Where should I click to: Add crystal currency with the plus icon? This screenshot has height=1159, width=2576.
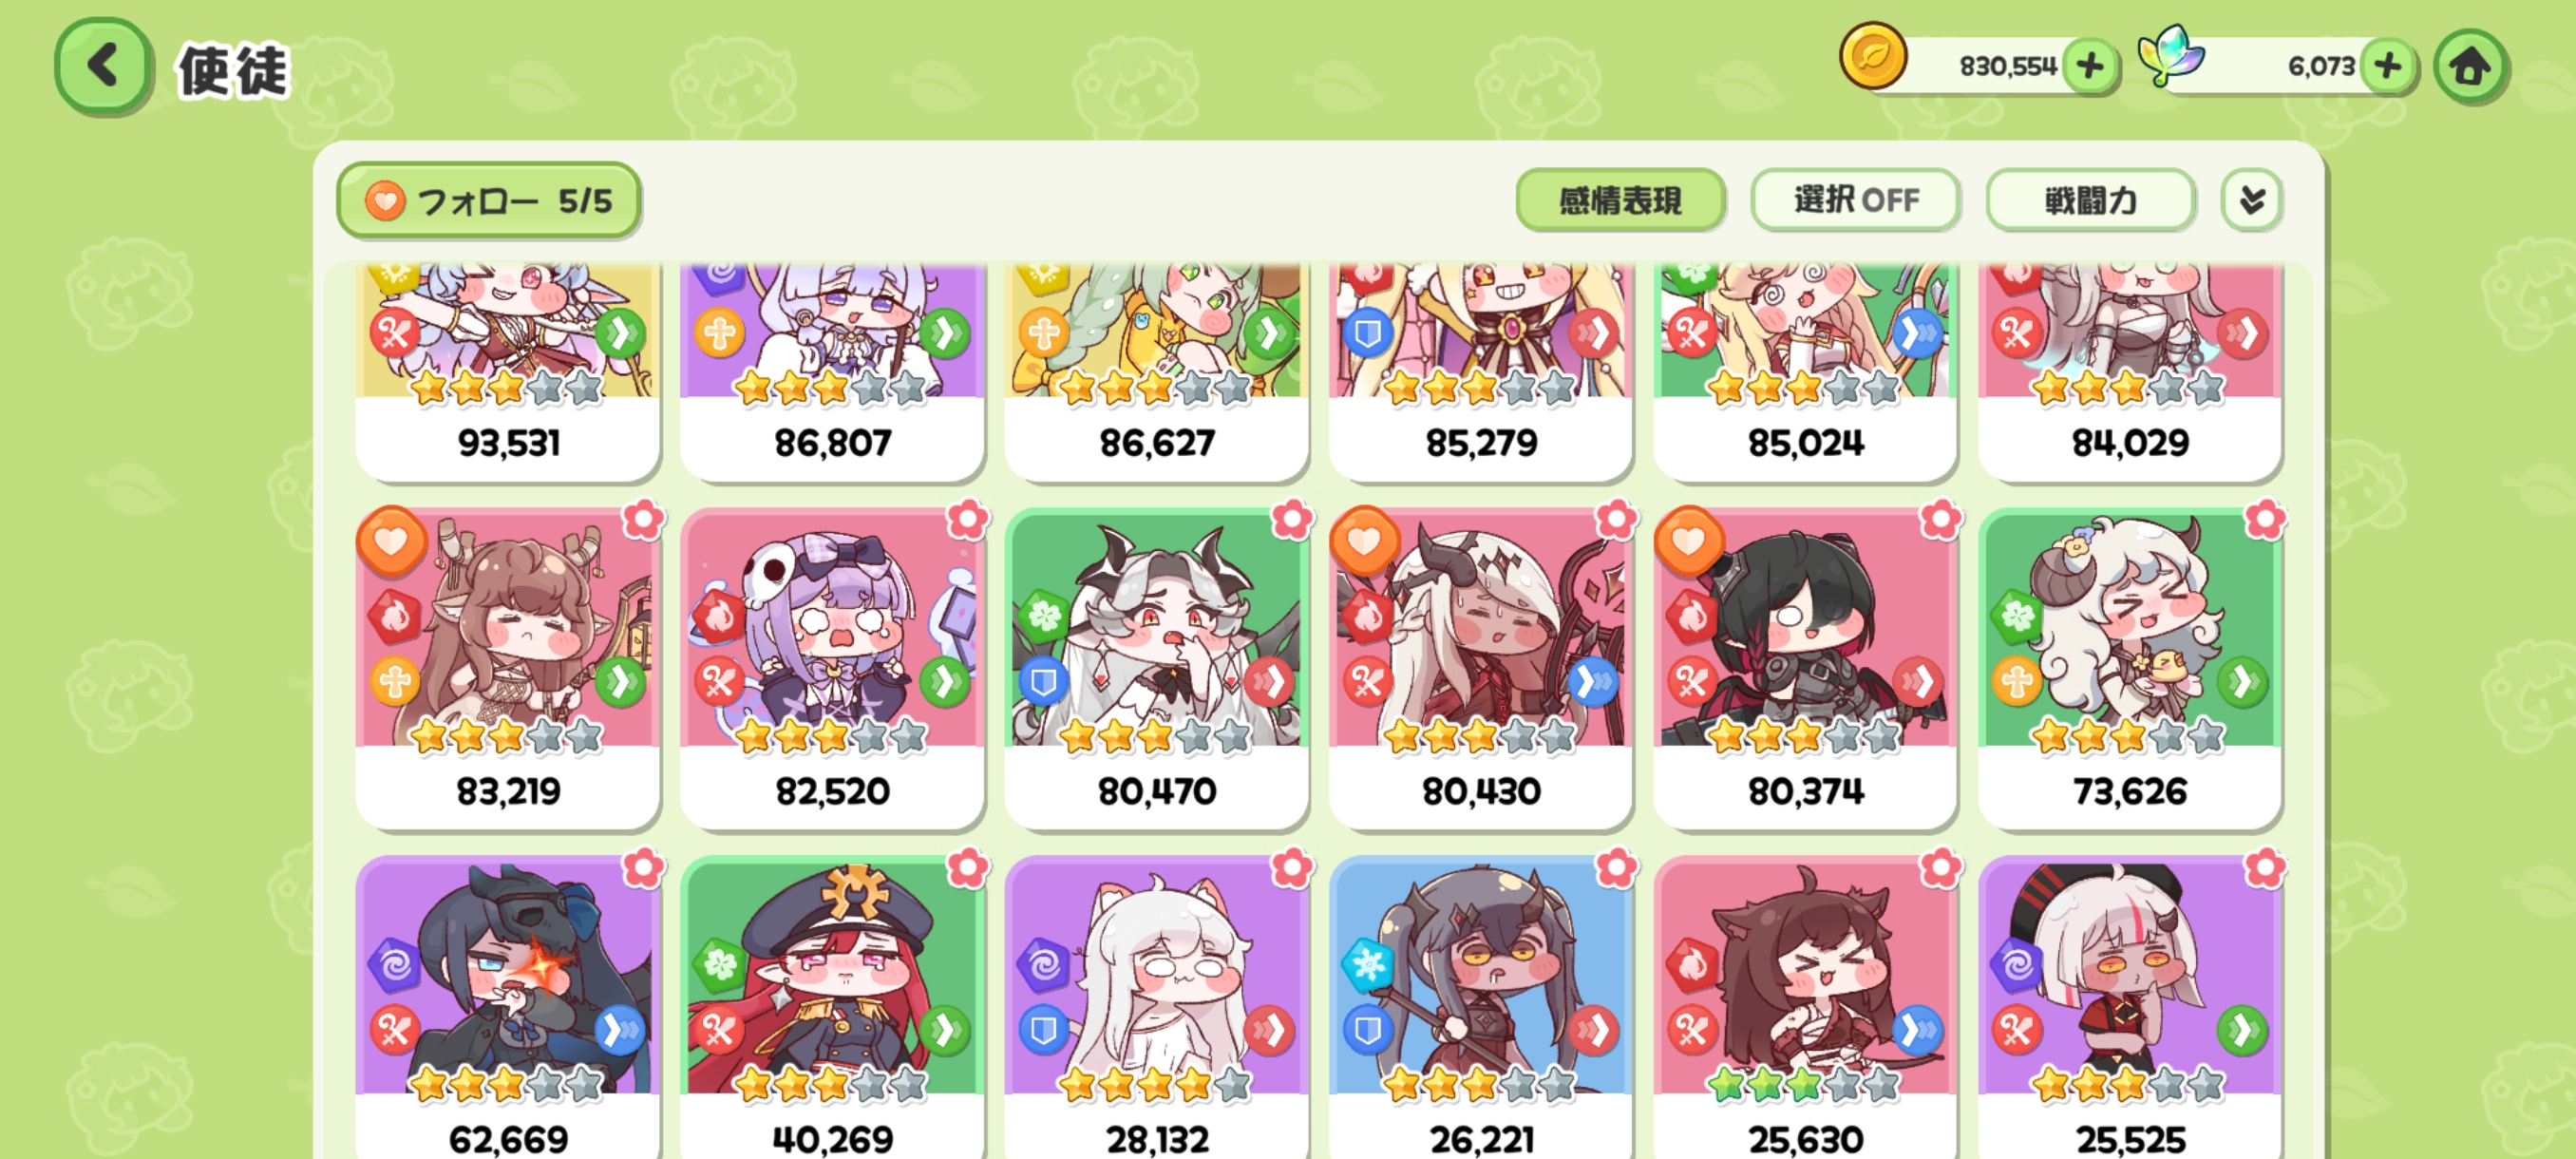2388,67
